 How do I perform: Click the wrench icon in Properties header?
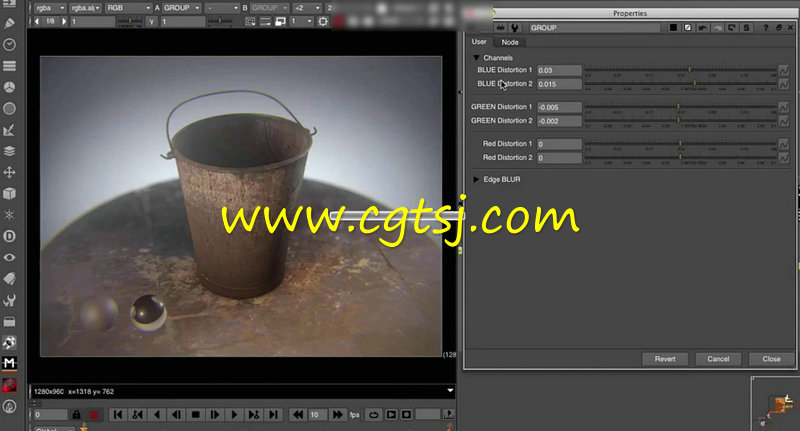pyautogui.click(x=515, y=28)
